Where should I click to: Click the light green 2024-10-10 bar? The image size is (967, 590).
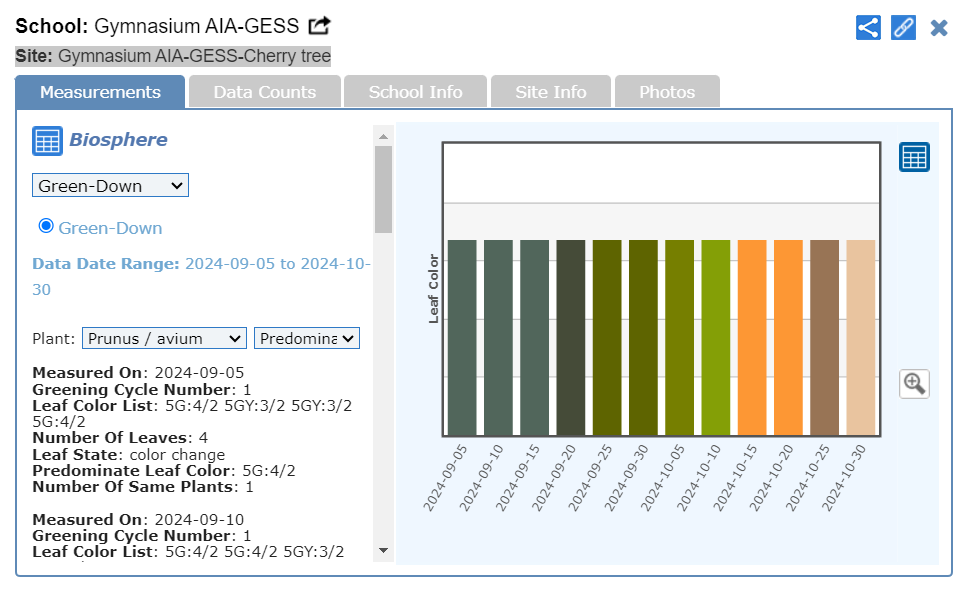(x=716, y=337)
